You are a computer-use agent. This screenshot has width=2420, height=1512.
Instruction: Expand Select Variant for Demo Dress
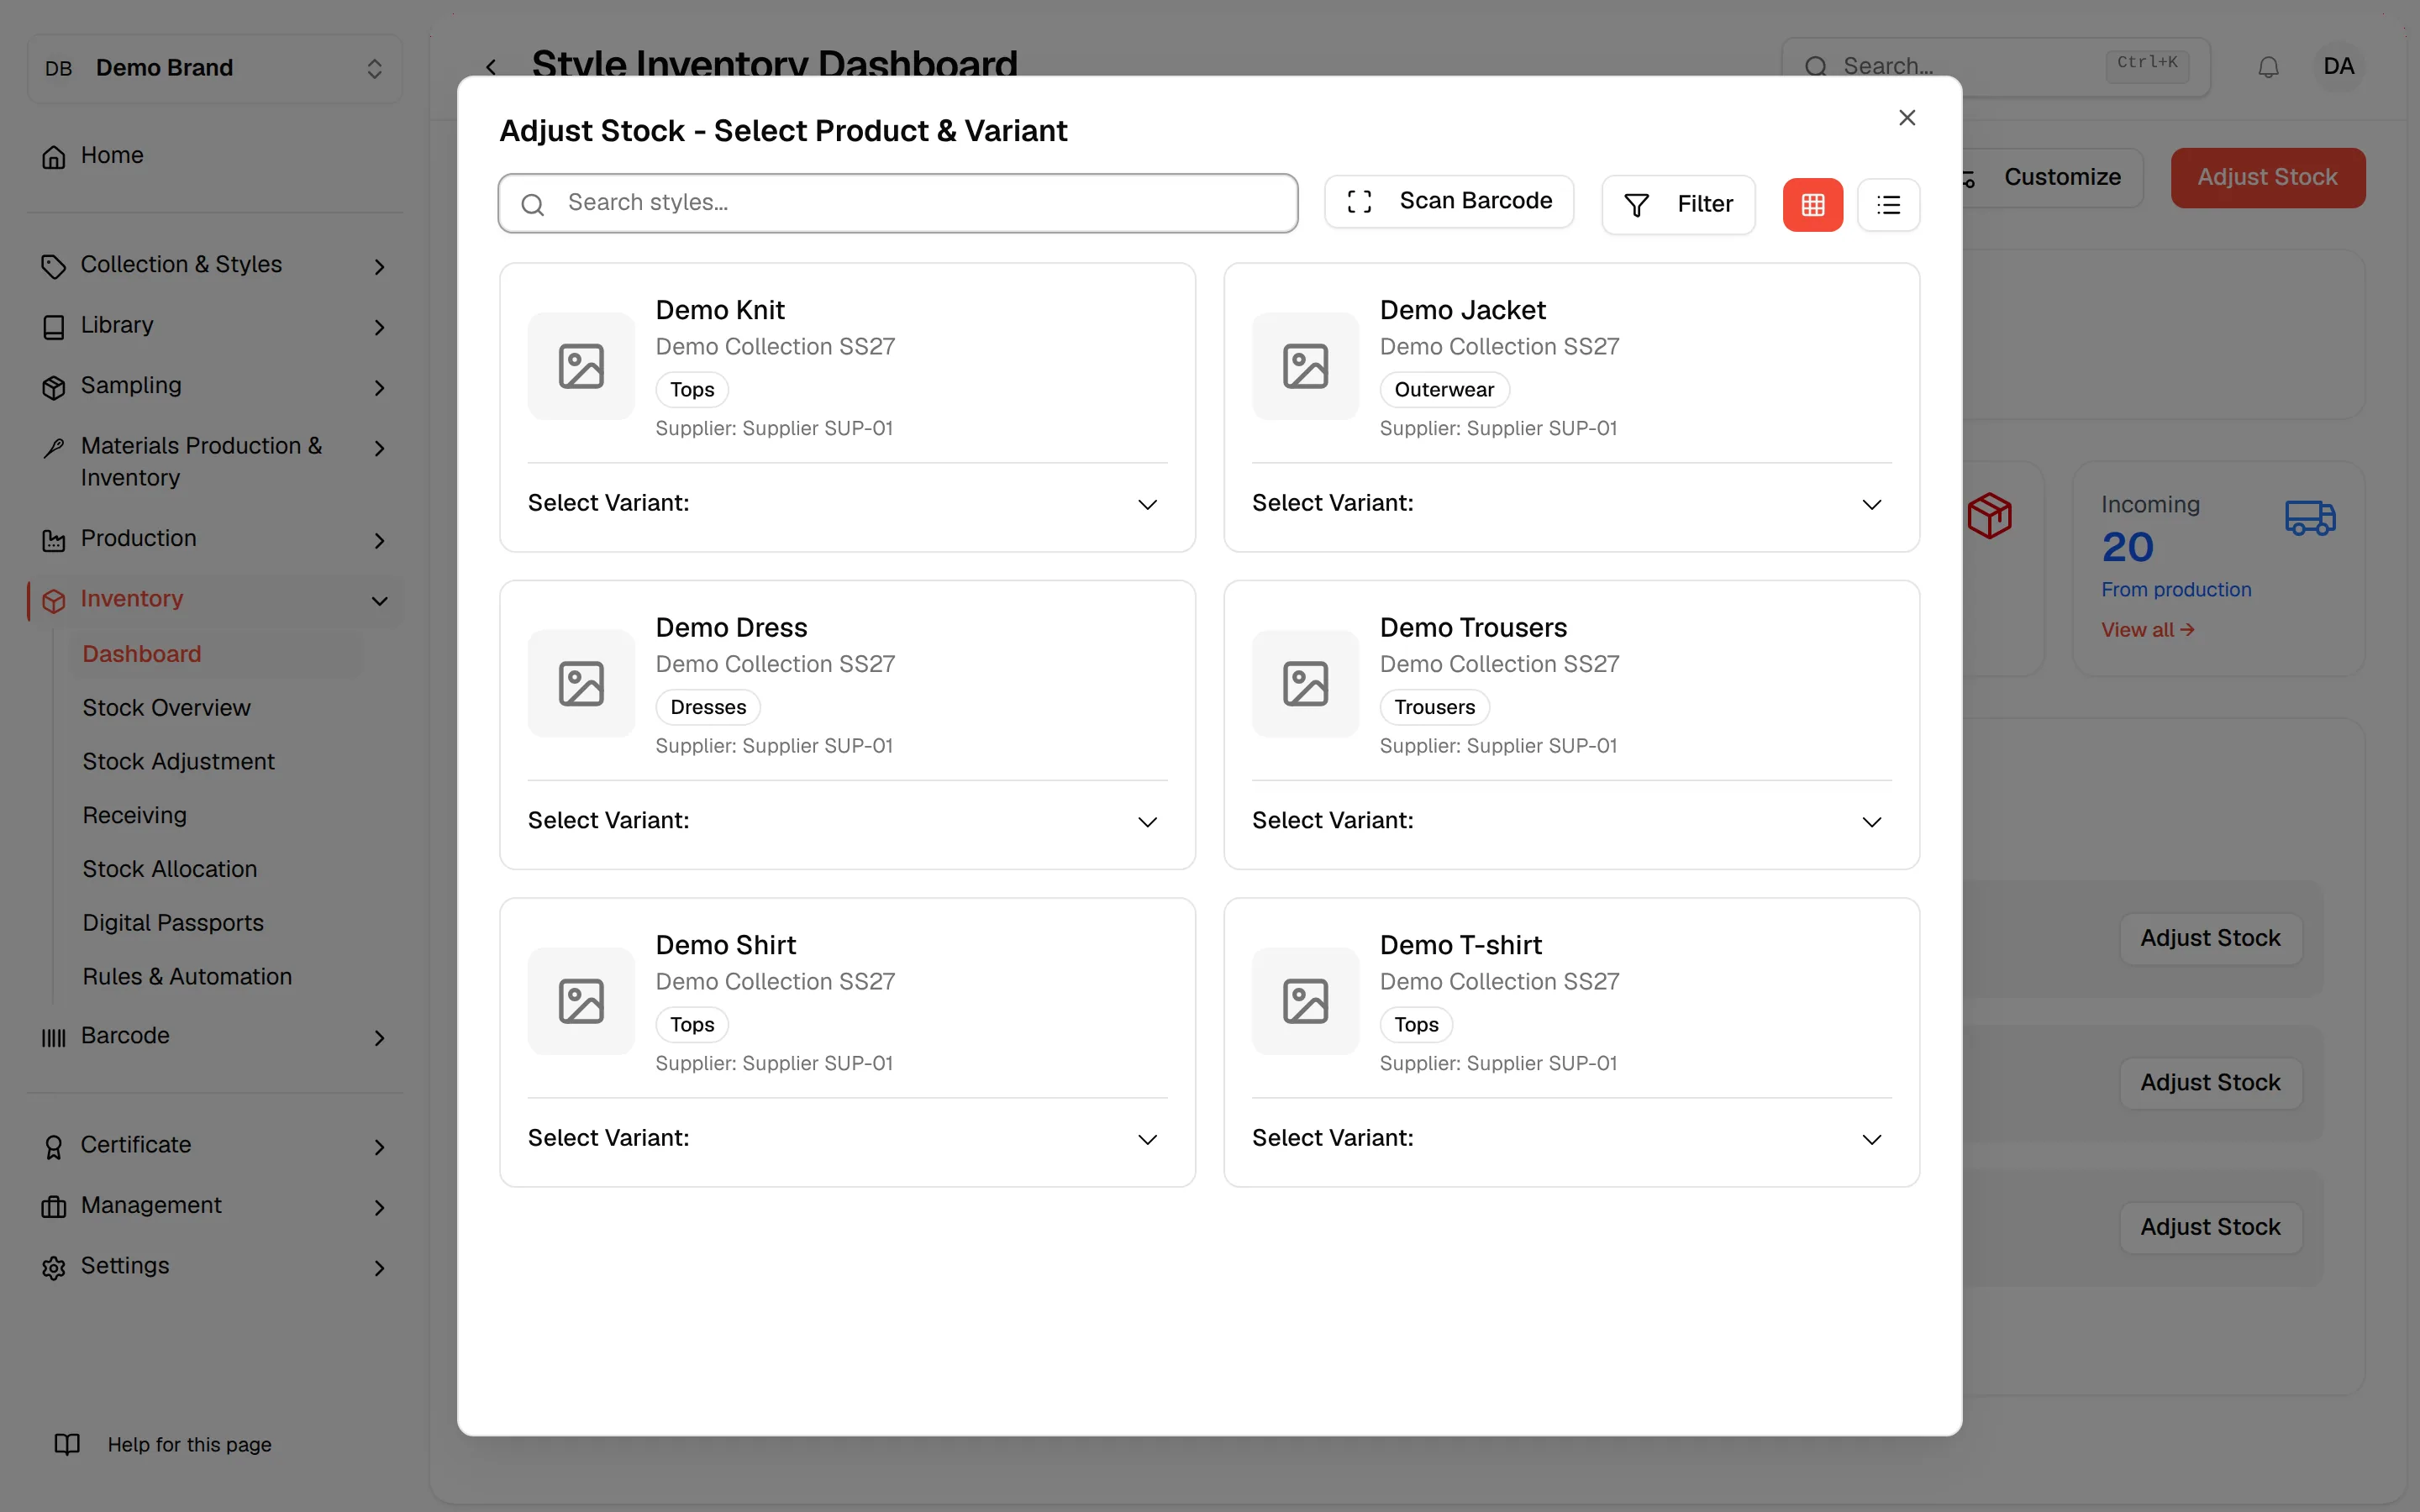[x=847, y=821]
